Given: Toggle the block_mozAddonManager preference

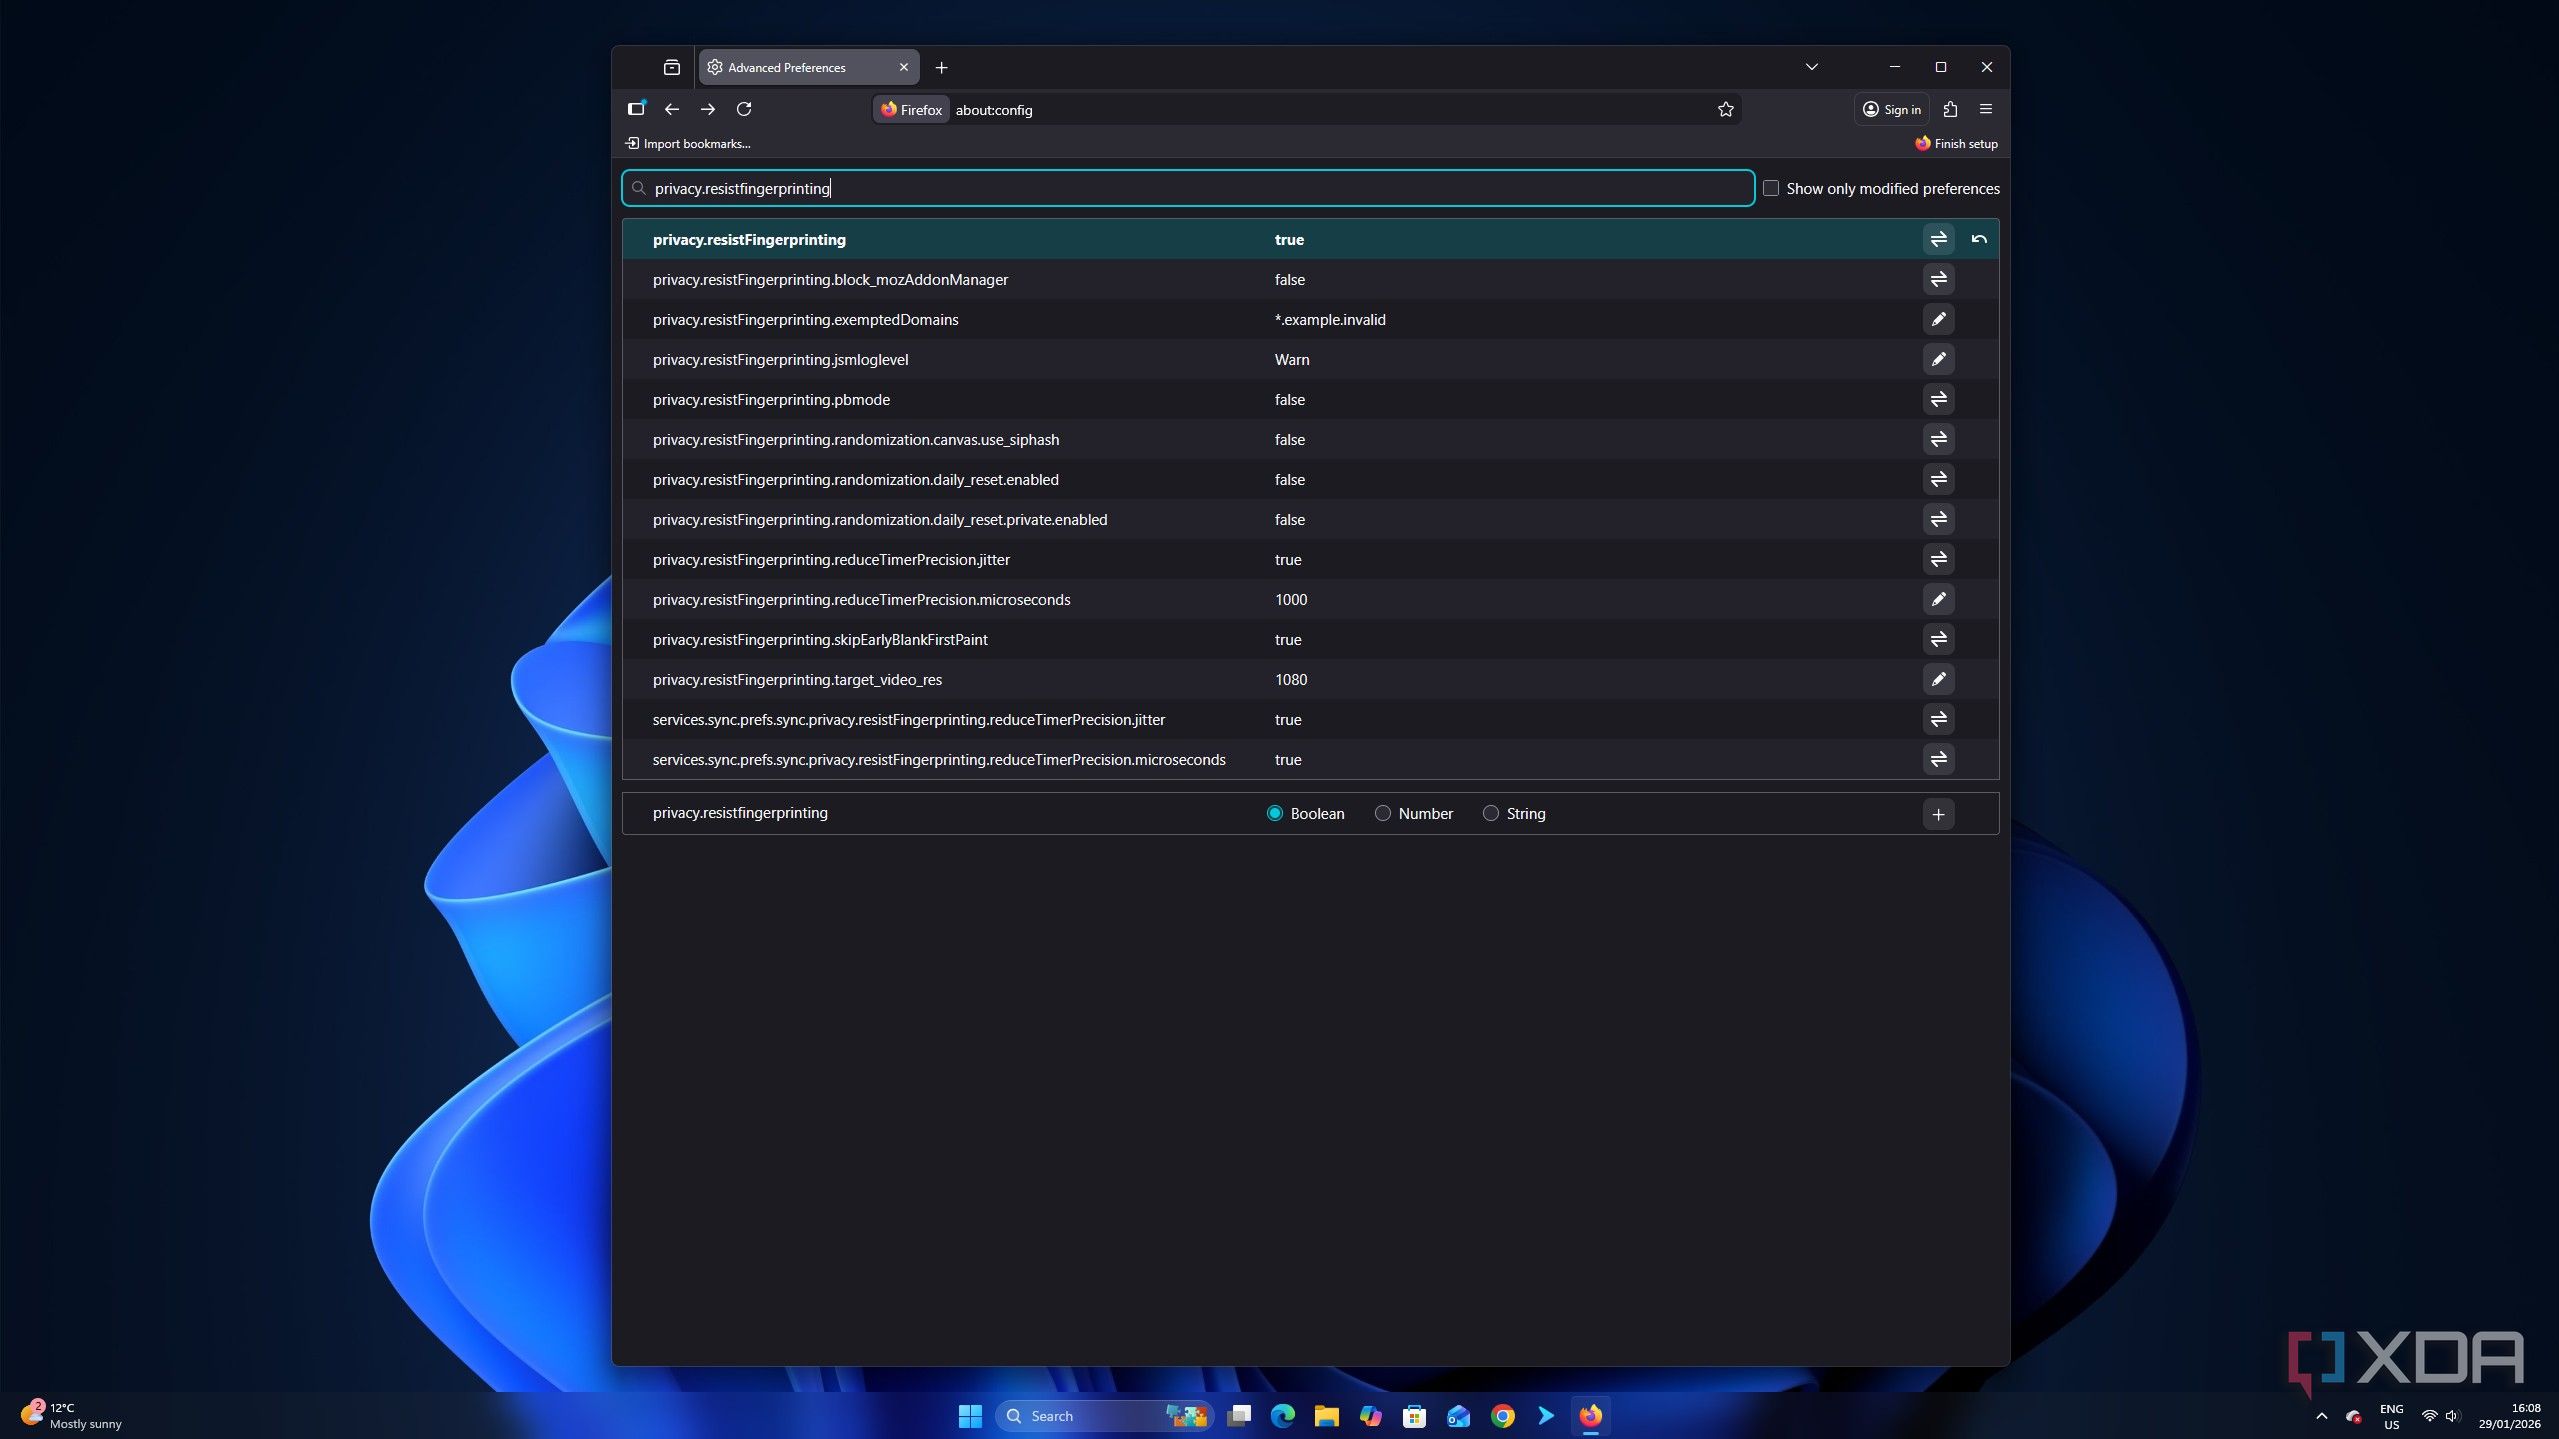Looking at the screenshot, I should (1938, 279).
